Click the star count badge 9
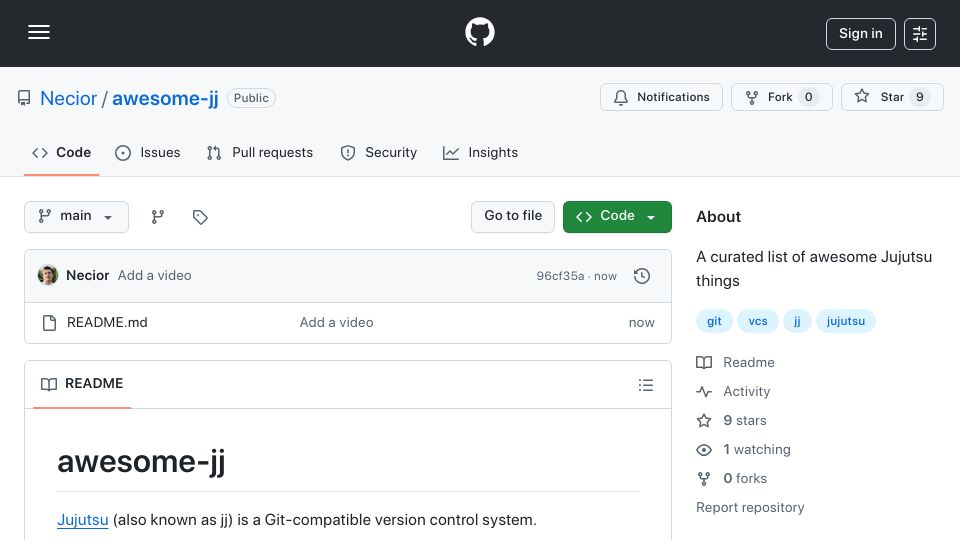960x540 pixels. click(920, 97)
